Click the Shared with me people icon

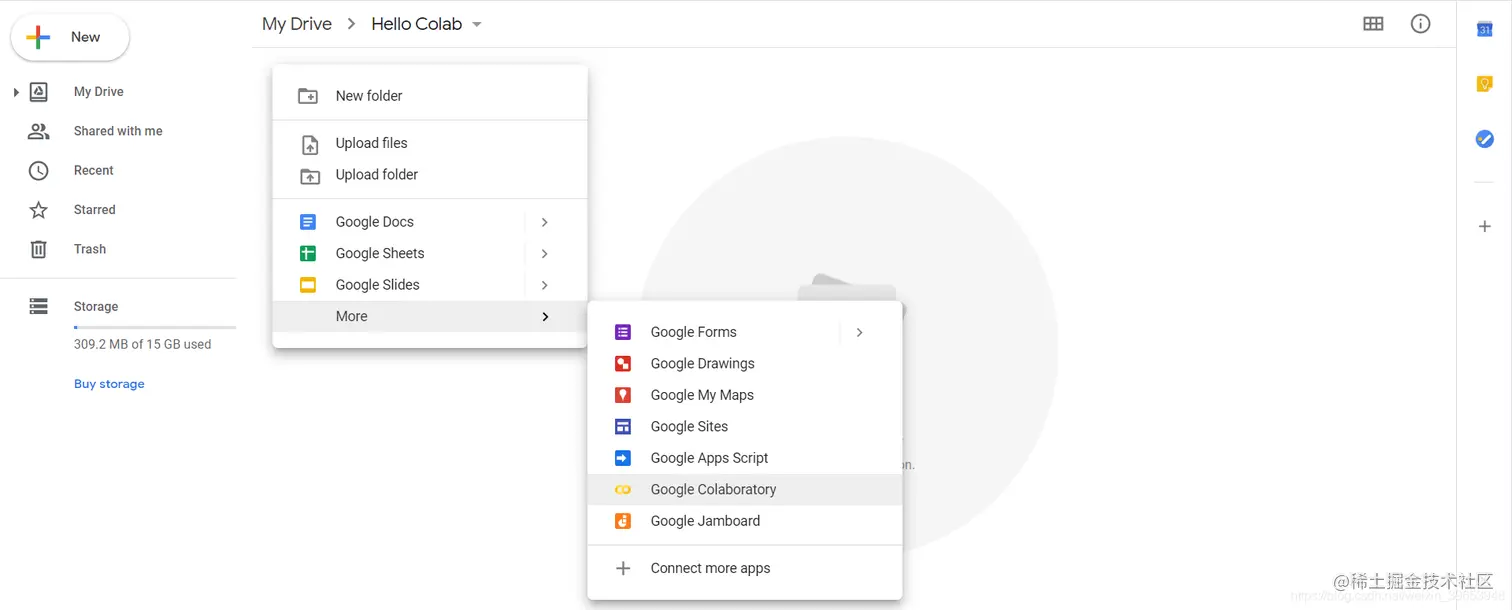pos(38,131)
